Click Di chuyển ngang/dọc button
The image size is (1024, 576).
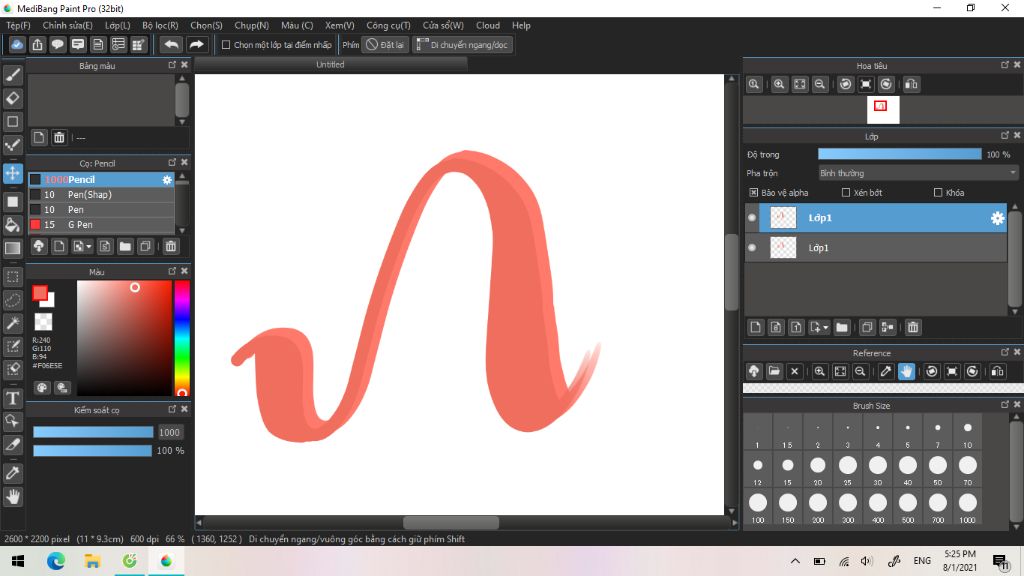click(462, 44)
